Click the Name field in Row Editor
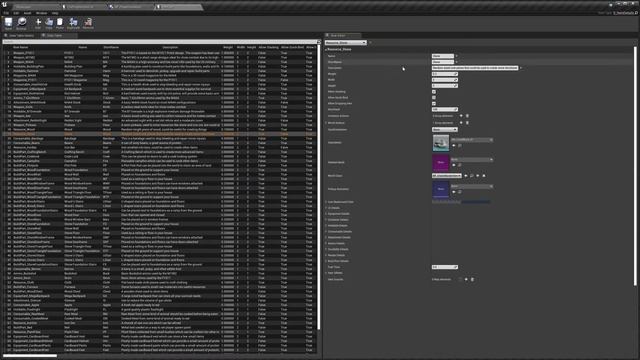The width and height of the screenshot is (640, 360). coord(443,56)
